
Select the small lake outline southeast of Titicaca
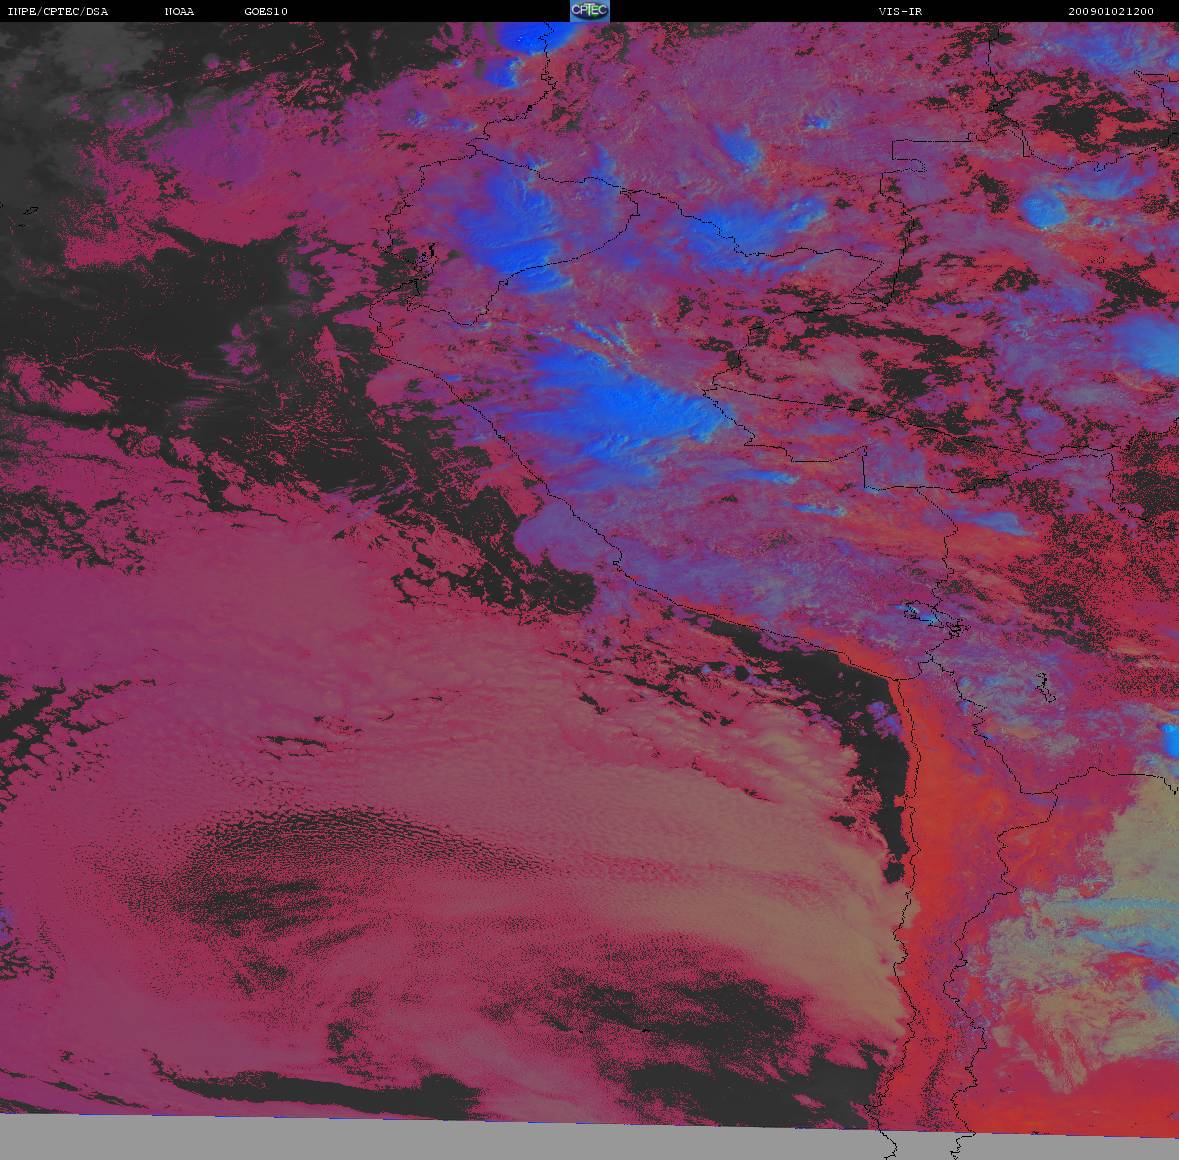(1044, 686)
